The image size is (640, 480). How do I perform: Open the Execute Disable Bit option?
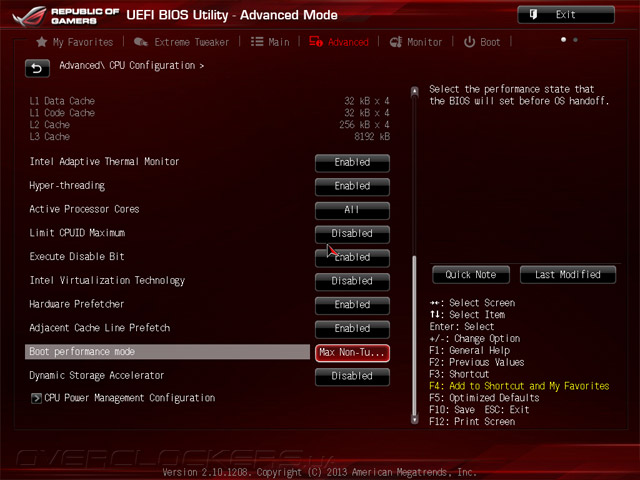pos(352,258)
